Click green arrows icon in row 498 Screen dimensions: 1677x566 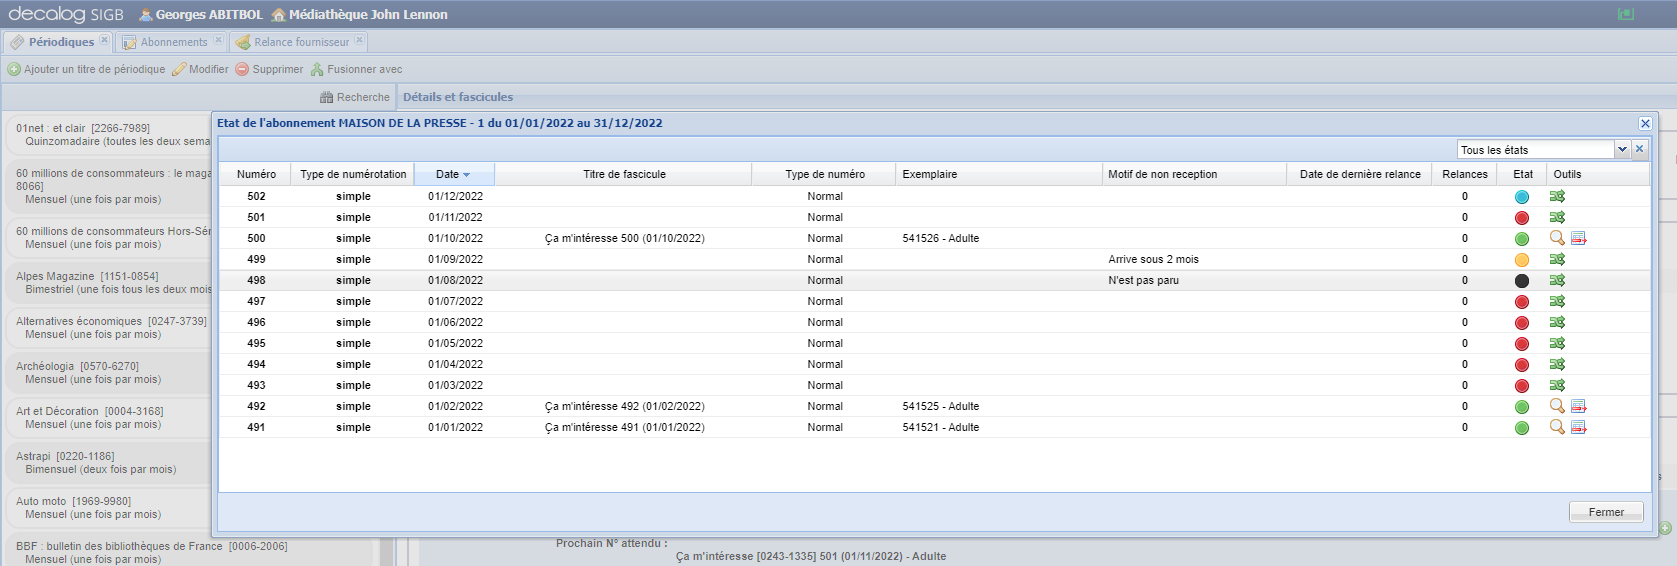click(x=1557, y=280)
